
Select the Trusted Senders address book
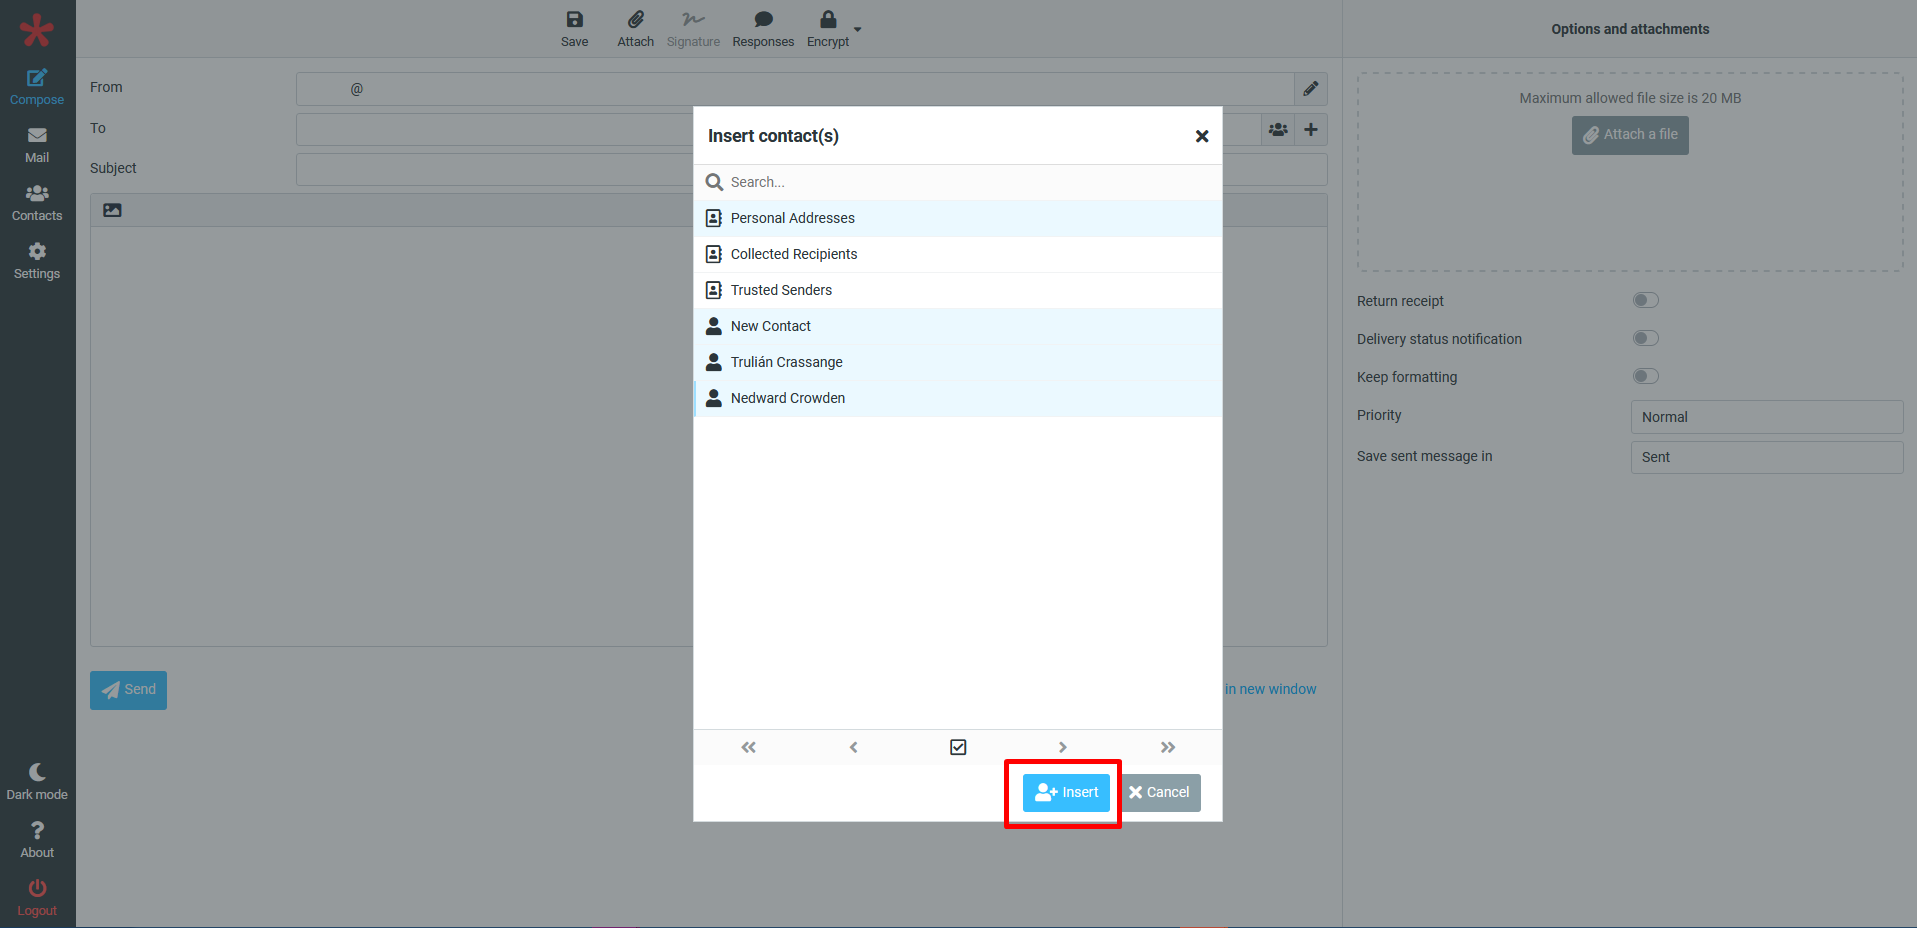(x=781, y=290)
